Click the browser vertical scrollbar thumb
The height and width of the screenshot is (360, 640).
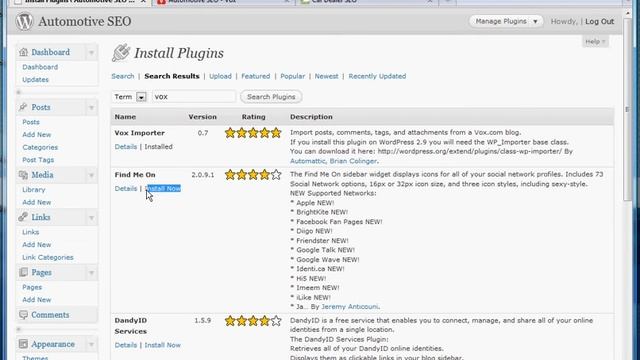coord(627,110)
